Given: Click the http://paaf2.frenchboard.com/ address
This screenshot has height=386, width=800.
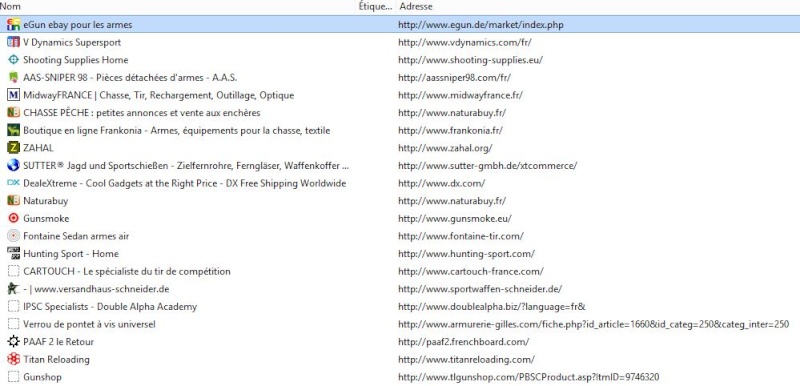Looking at the screenshot, I should (x=464, y=342).
